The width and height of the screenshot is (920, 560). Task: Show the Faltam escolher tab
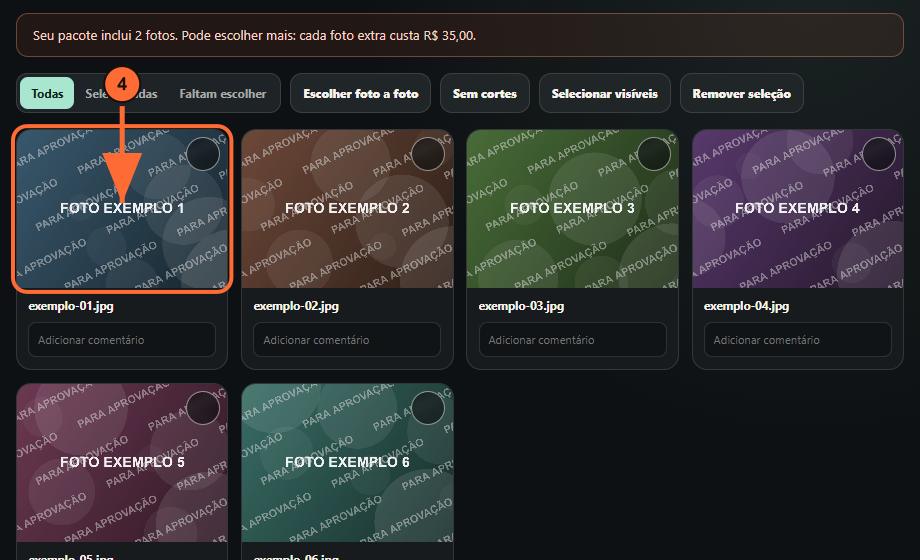point(222,93)
